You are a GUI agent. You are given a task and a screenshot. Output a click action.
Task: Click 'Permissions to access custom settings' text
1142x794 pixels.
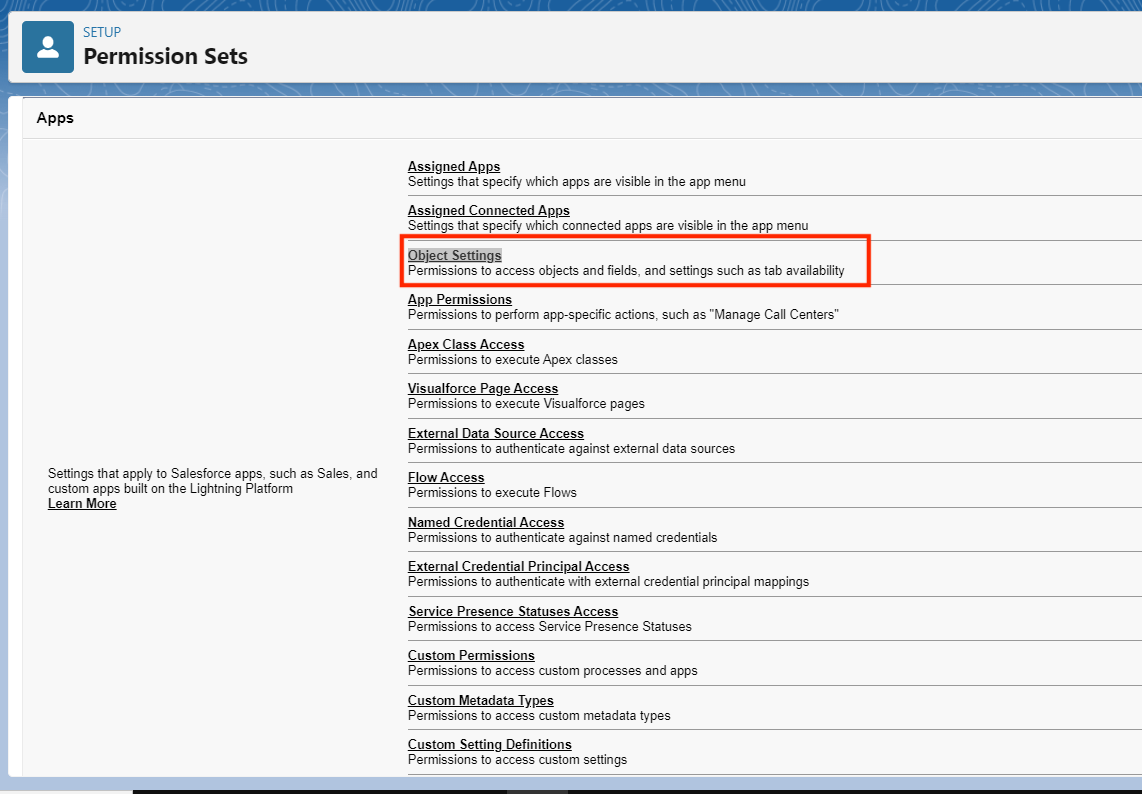pyautogui.click(x=517, y=759)
